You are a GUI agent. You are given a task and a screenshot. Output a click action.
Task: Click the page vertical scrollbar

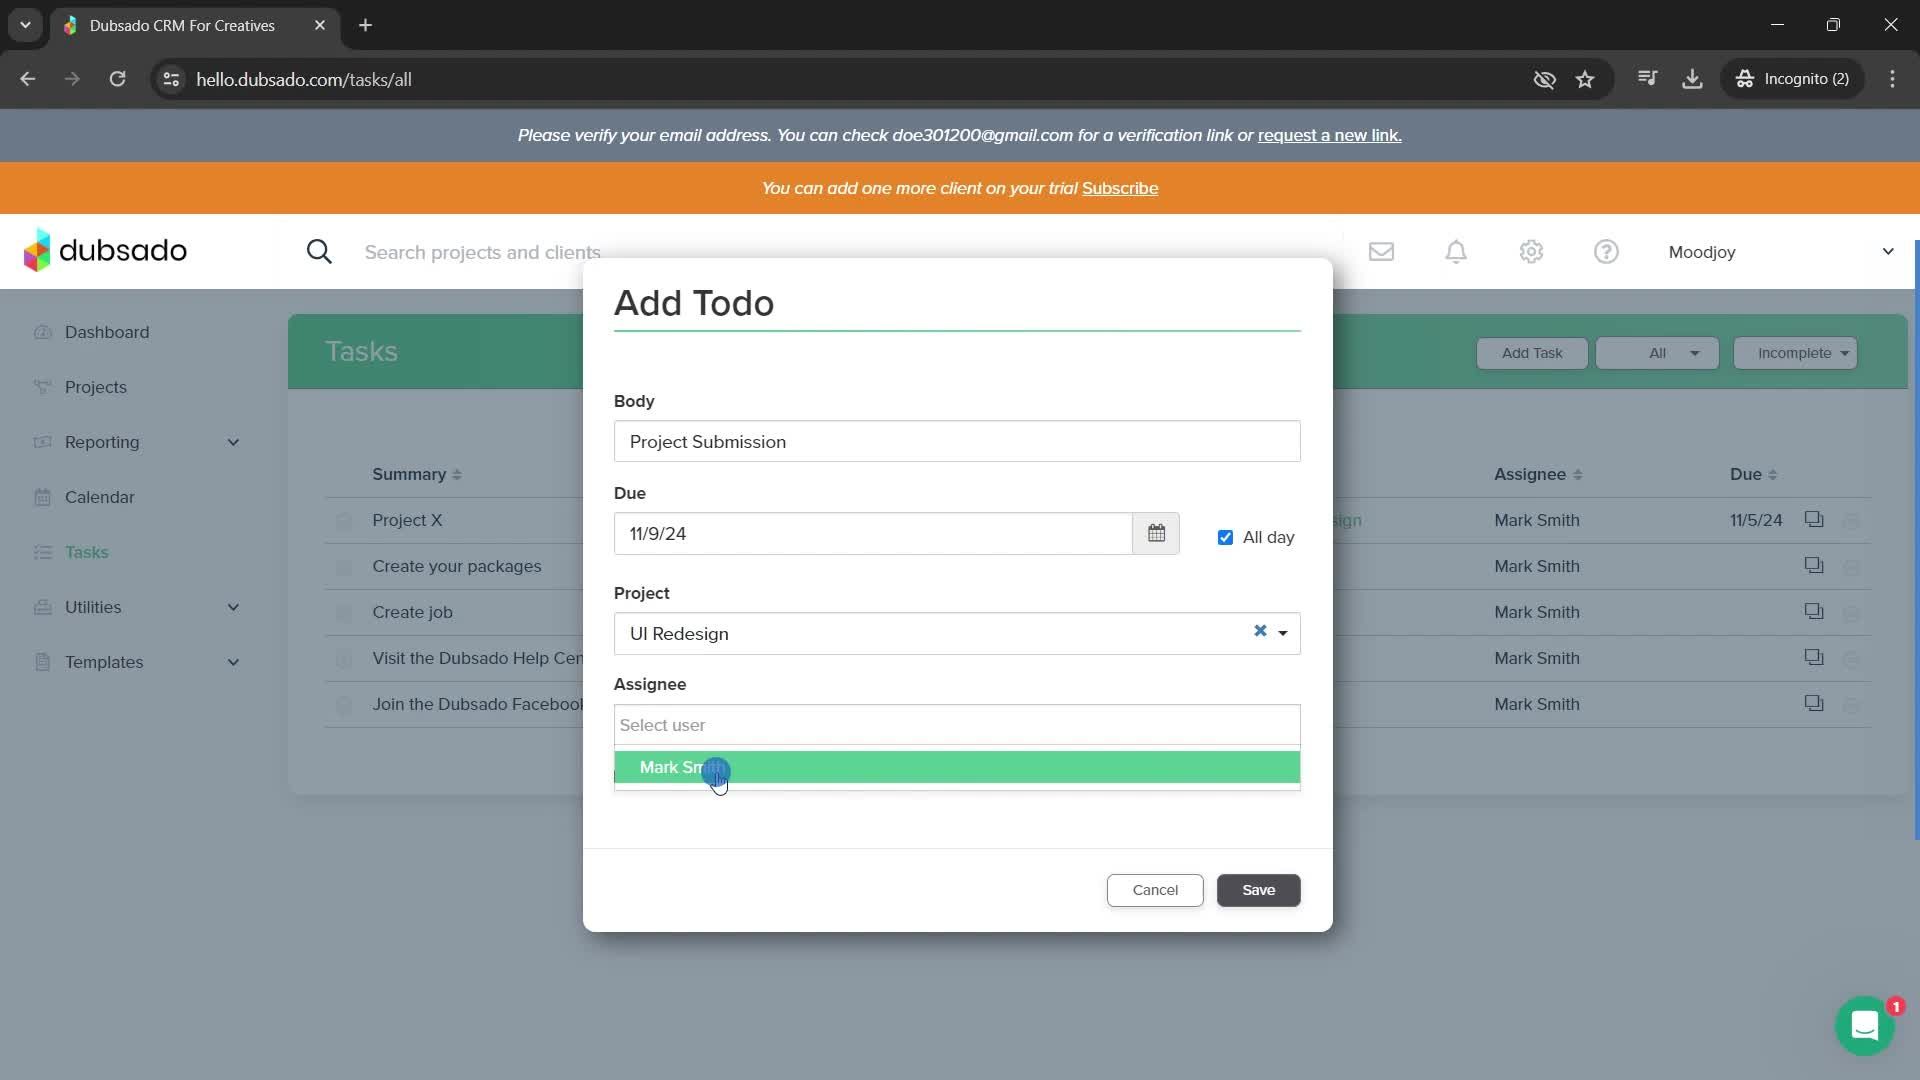coord(1916,540)
